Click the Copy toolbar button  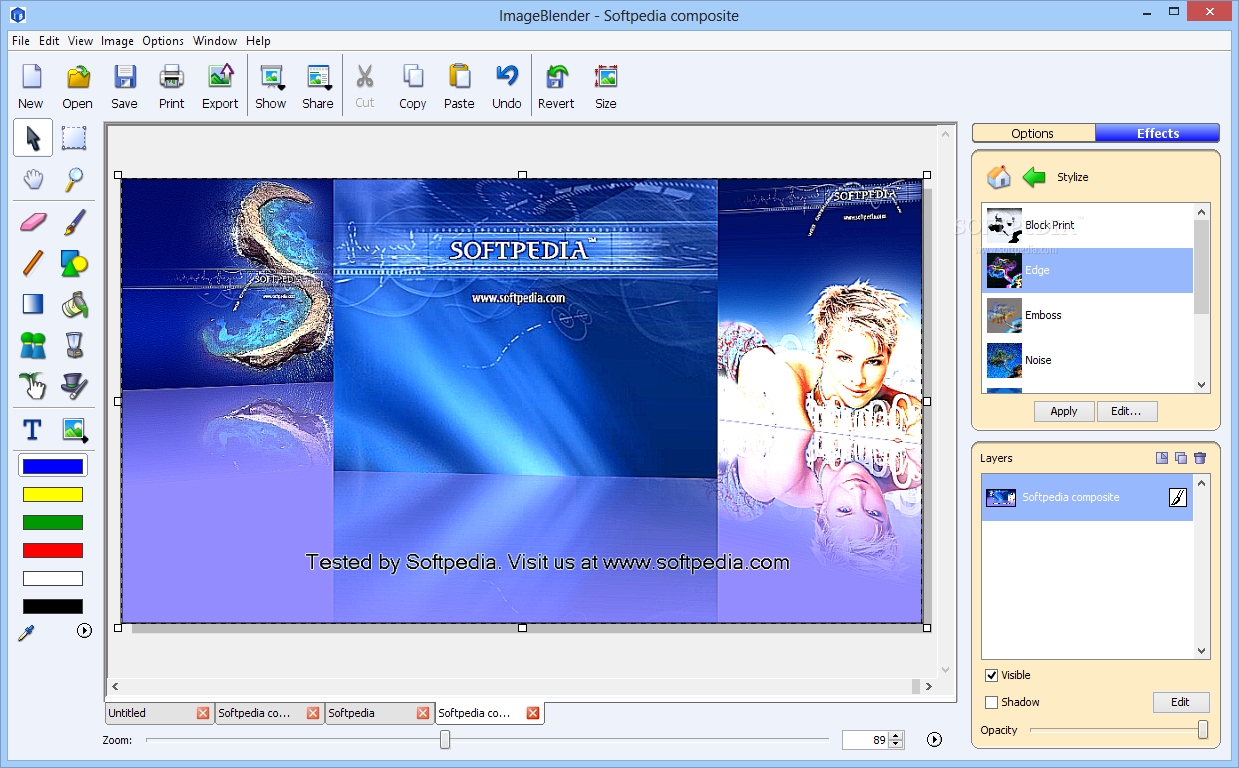pyautogui.click(x=412, y=87)
